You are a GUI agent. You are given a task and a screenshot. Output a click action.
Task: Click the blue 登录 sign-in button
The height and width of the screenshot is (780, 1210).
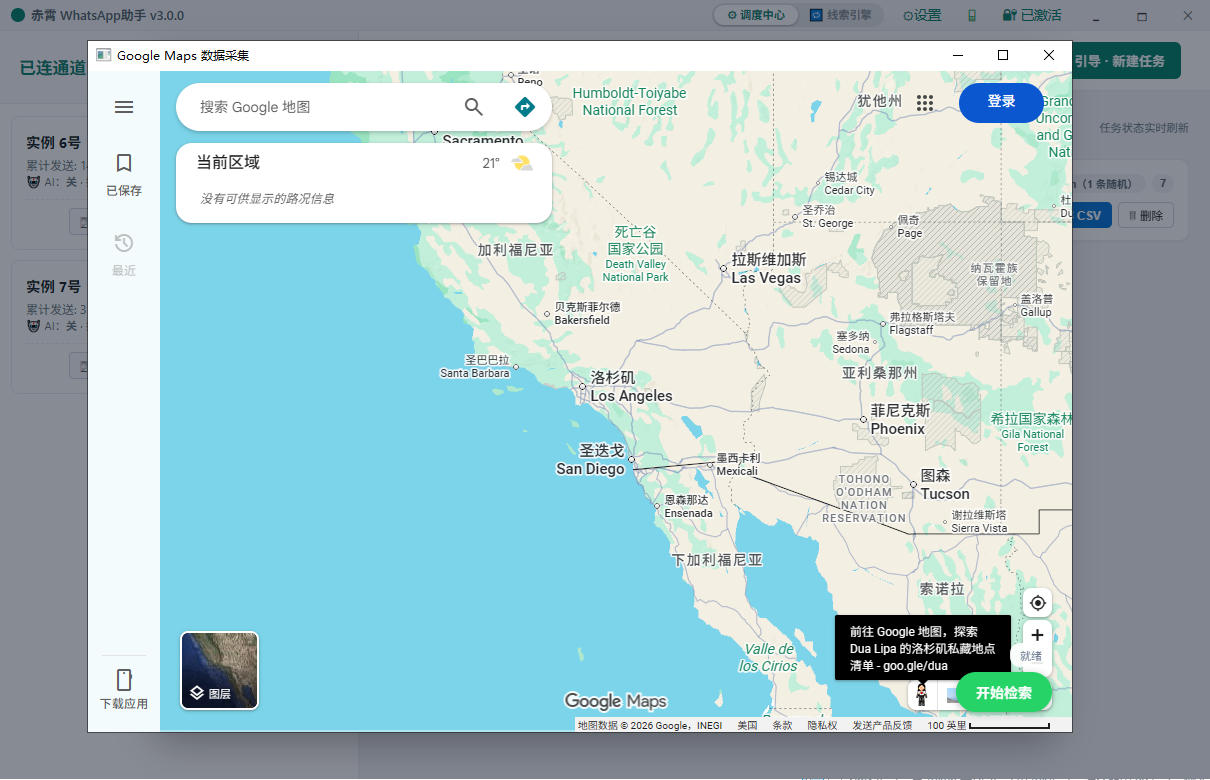point(1001,102)
